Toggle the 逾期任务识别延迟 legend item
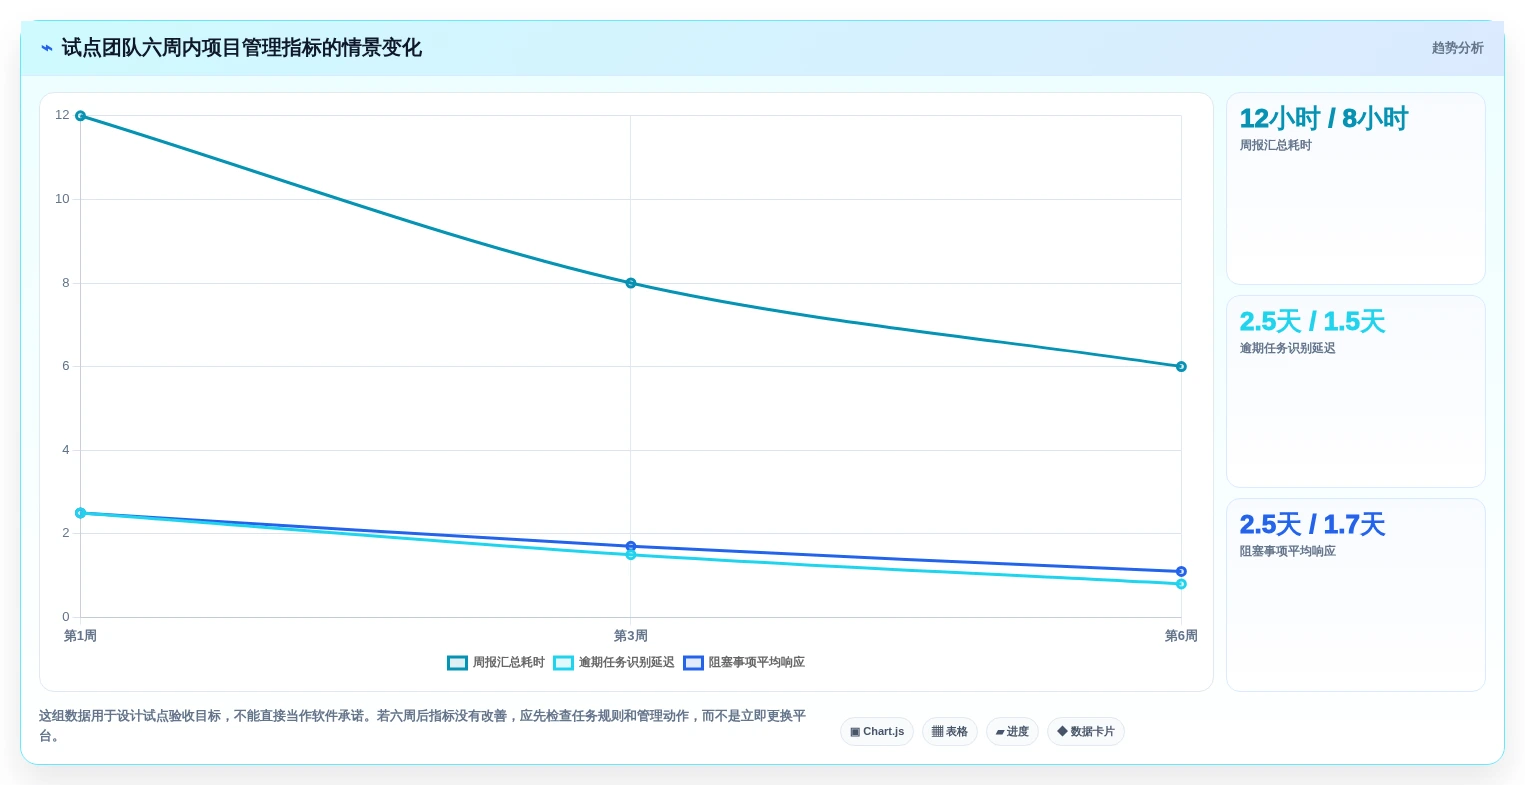Viewport: 1525px width, 785px height. point(614,663)
